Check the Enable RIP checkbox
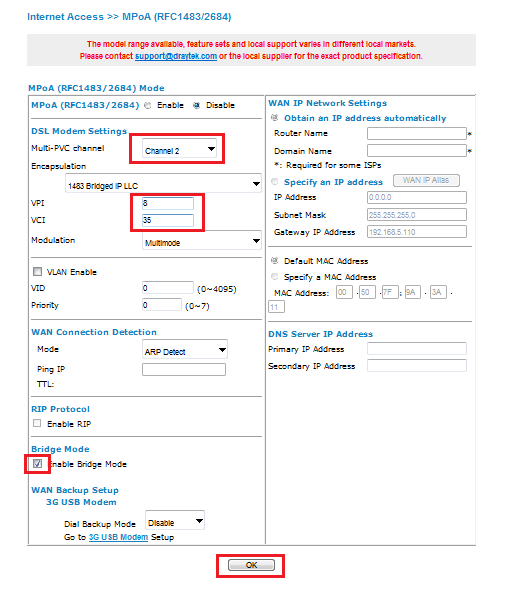Viewport: 509px width, 599px height. 37,424
